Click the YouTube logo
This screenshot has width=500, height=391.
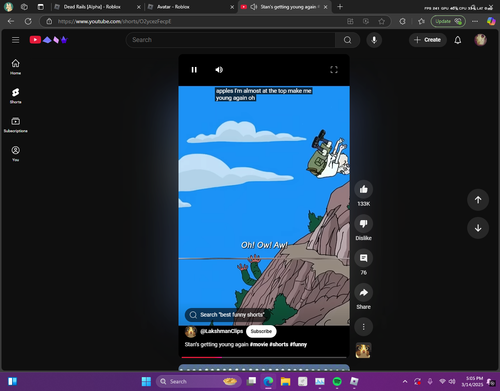[49, 40]
